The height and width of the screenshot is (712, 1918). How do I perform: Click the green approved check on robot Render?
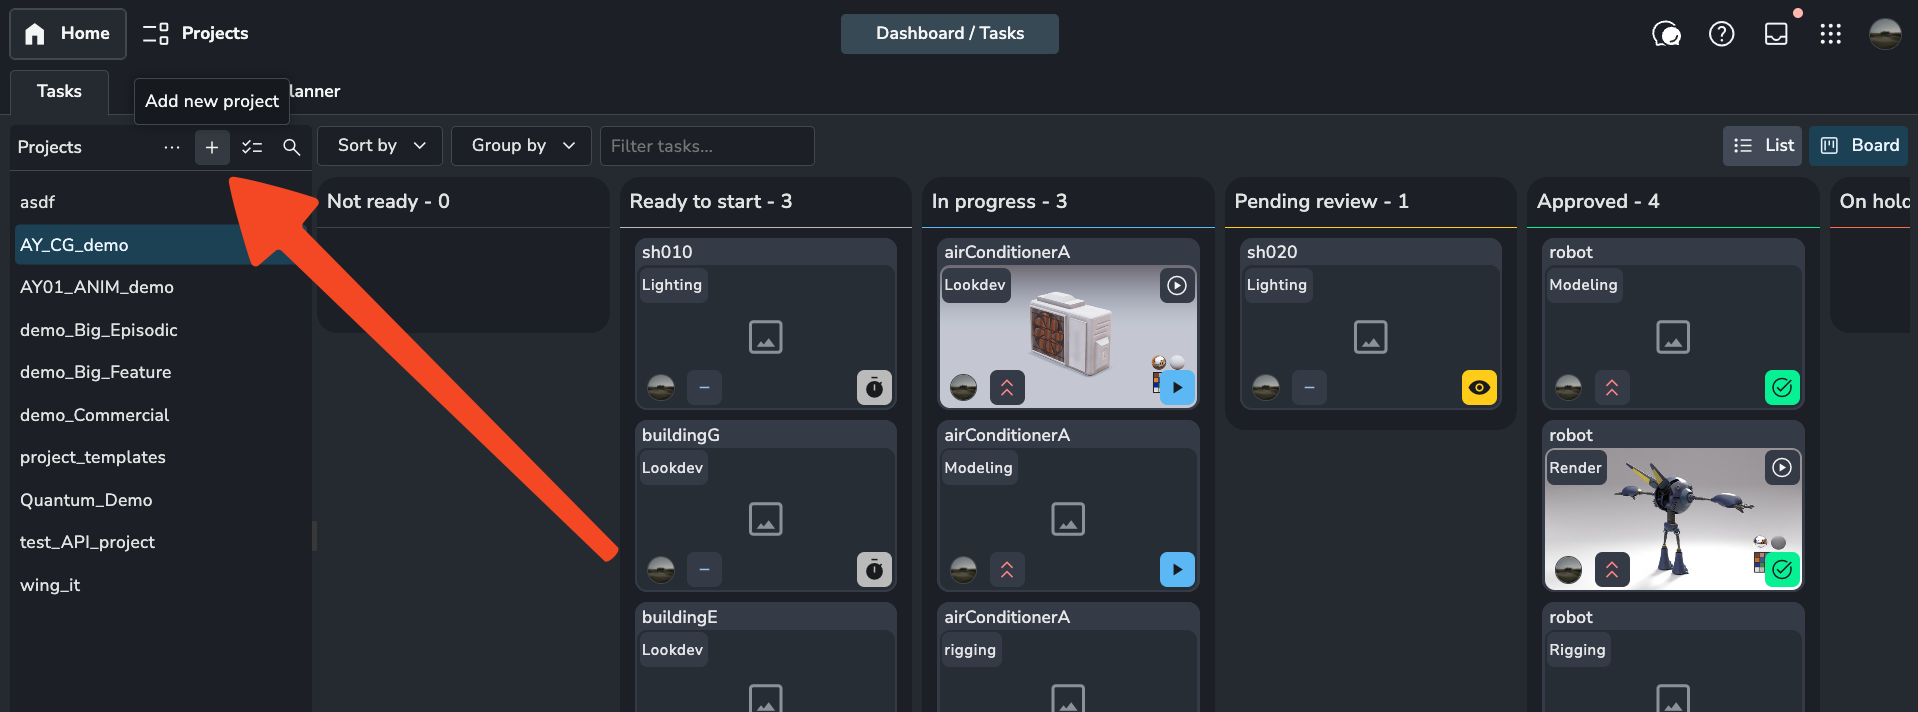[x=1782, y=569]
